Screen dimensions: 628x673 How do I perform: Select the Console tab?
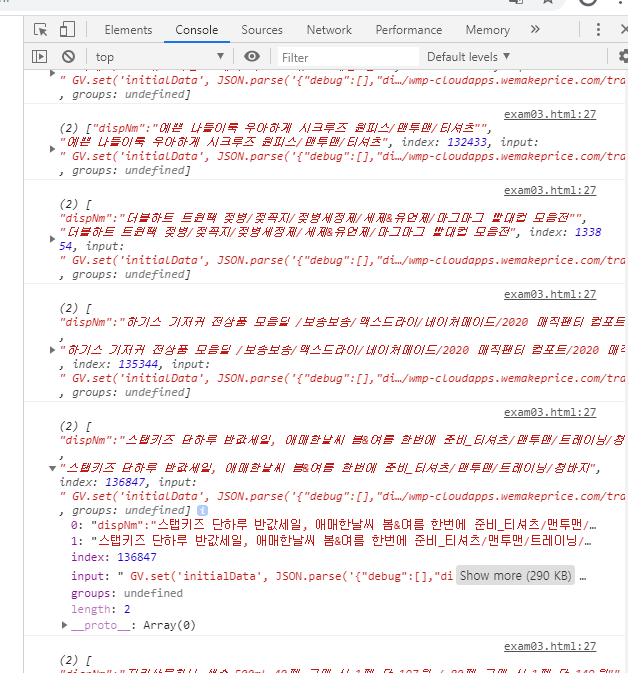click(197, 30)
